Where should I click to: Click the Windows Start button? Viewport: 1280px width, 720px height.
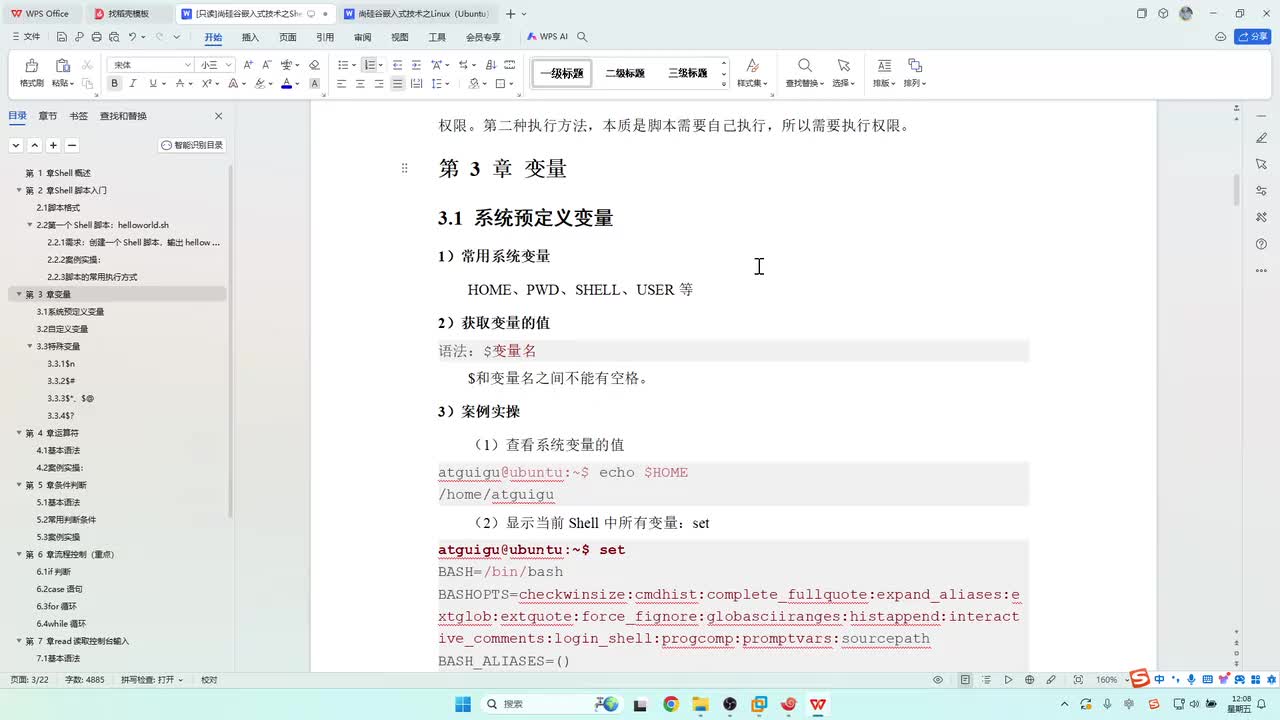(463, 704)
